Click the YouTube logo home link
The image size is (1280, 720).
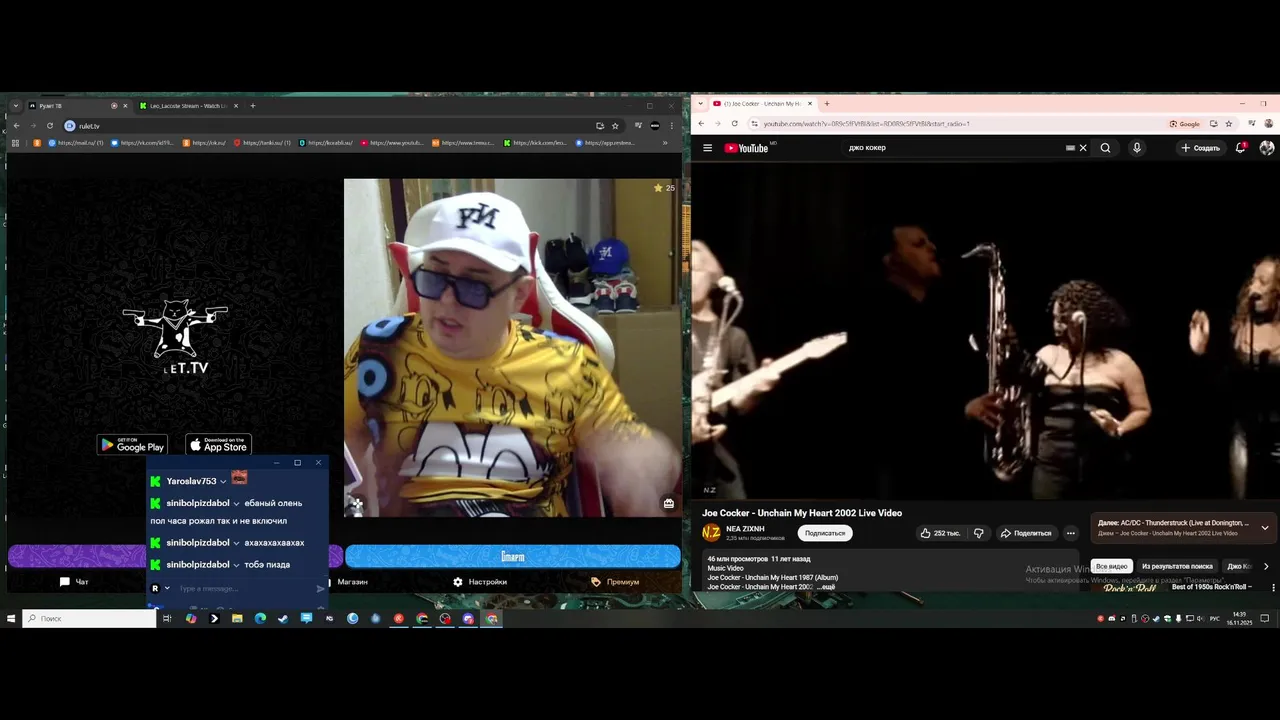coord(747,148)
